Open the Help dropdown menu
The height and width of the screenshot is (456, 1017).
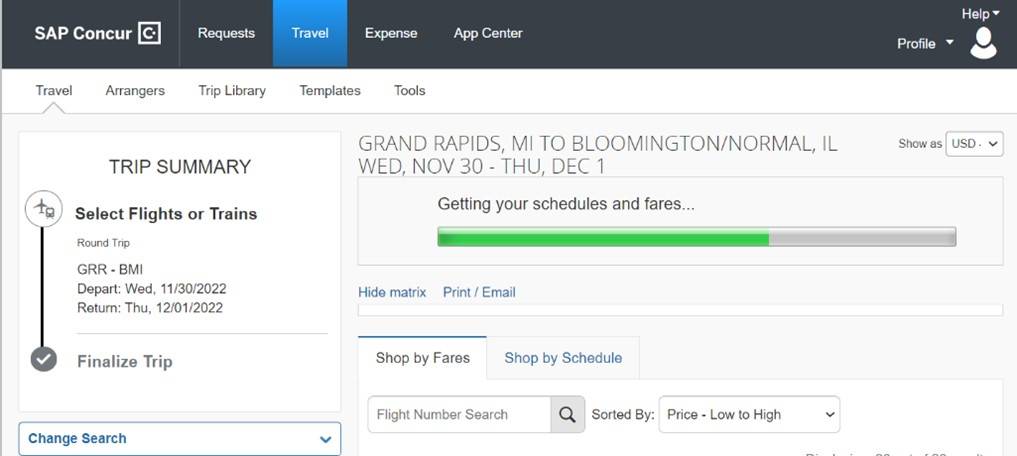pos(980,14)
